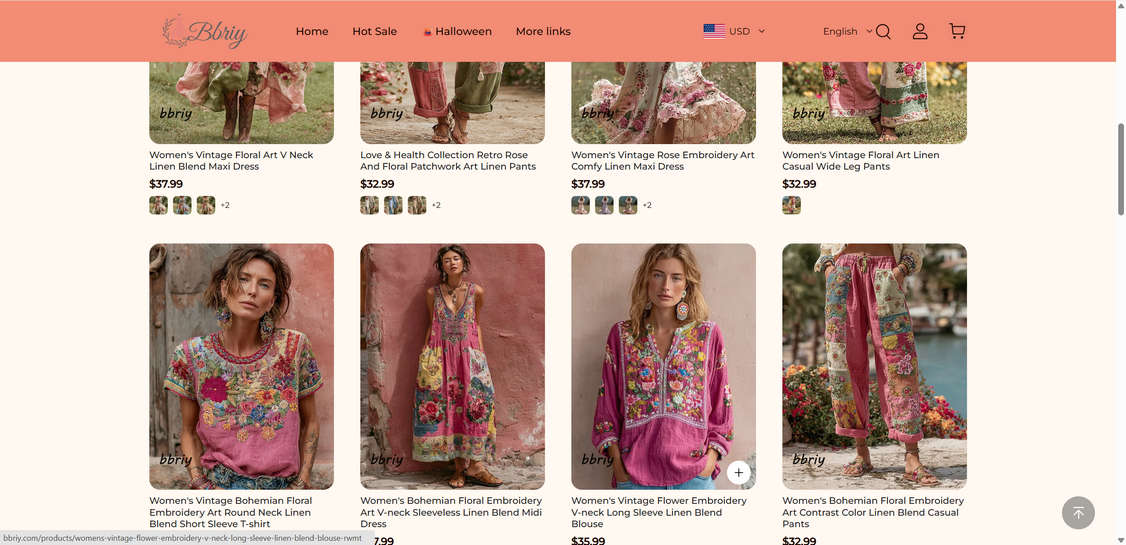
Task: Select third swatch under Rose Embroidery Maxi Dress
Action: click(628, 205)
